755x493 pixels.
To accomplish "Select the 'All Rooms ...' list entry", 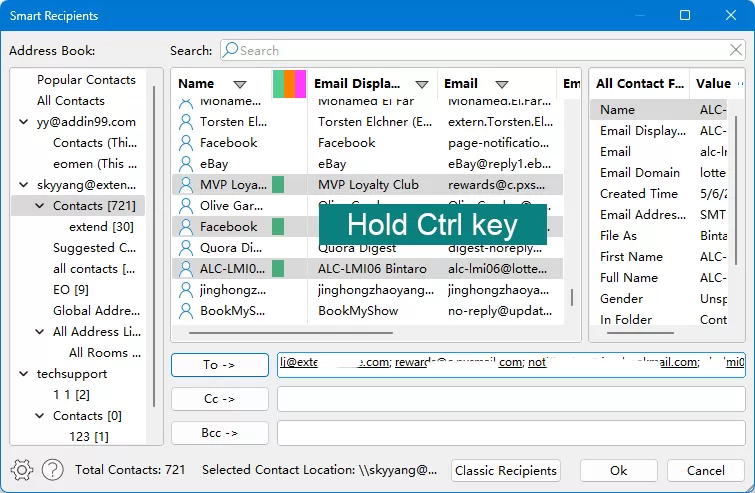I will 105,353.
